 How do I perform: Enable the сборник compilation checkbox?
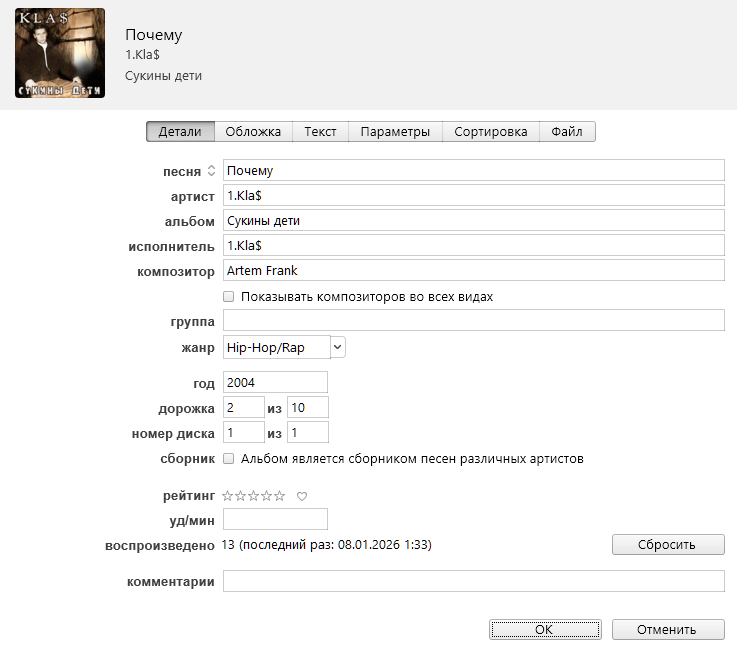click(228, 459)
